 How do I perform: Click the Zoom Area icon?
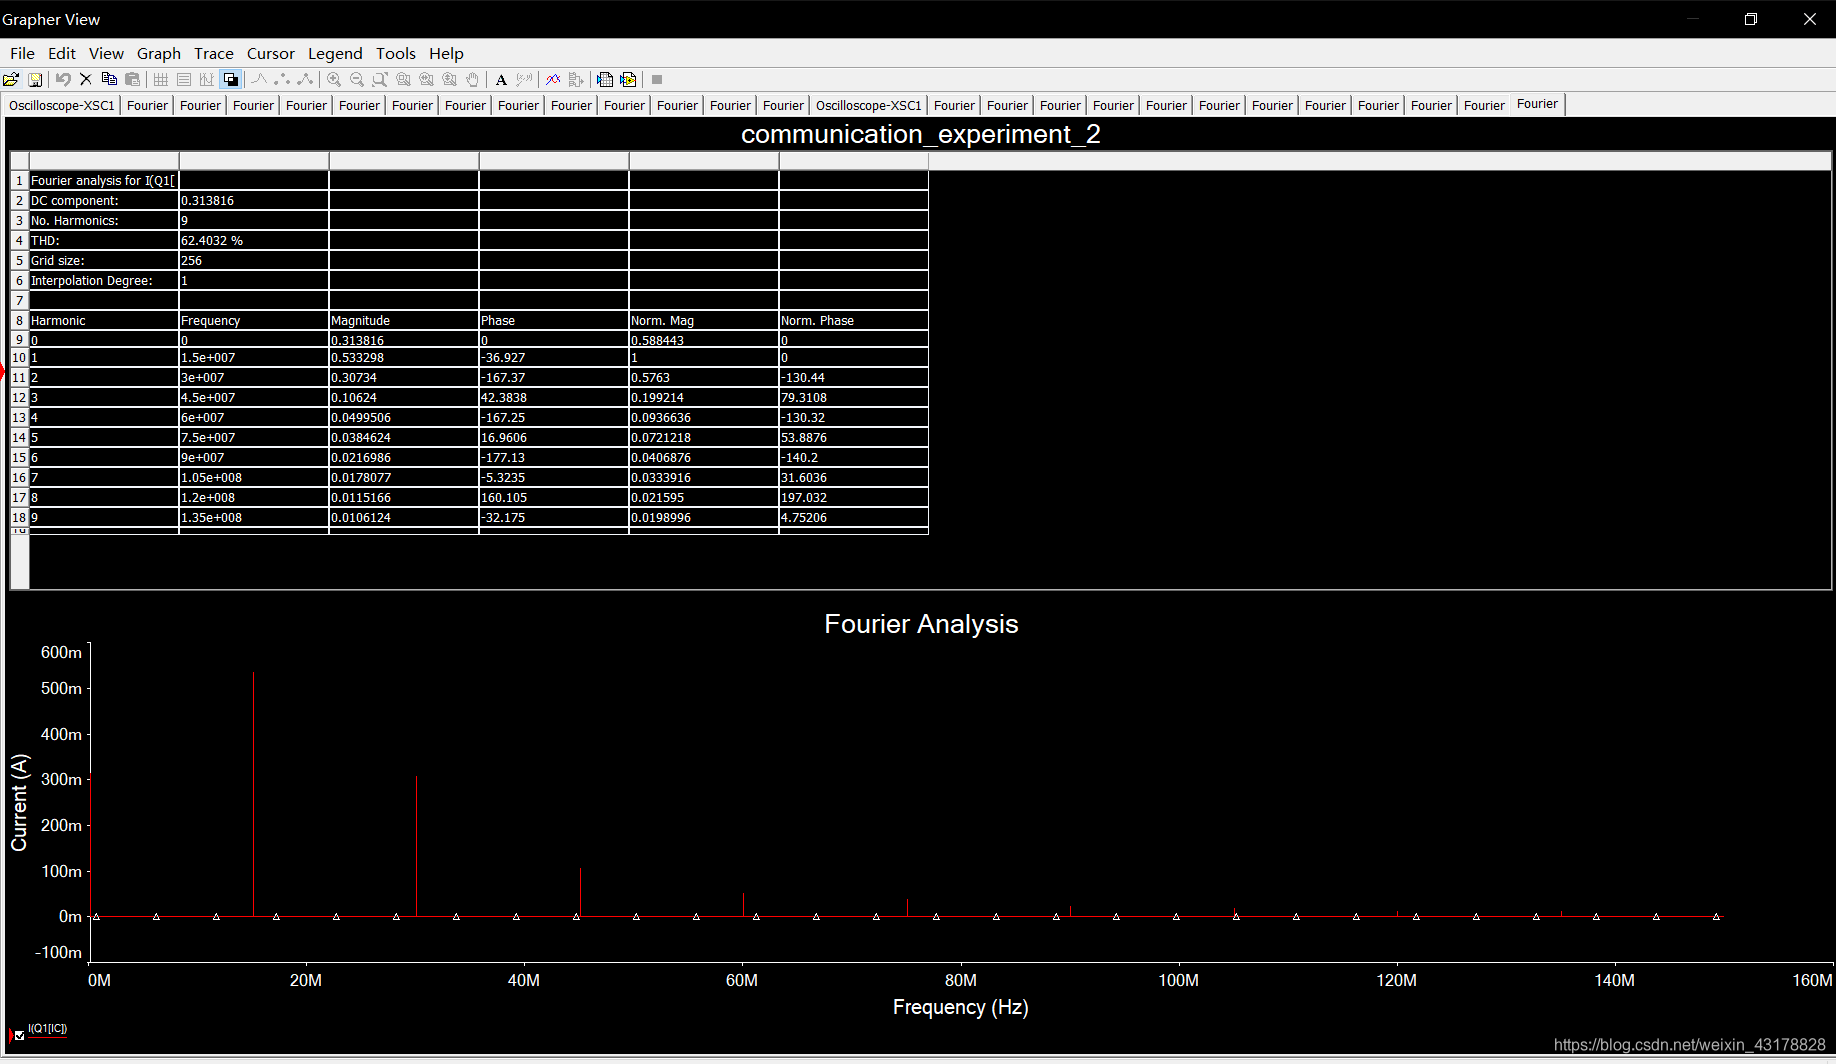380,80
